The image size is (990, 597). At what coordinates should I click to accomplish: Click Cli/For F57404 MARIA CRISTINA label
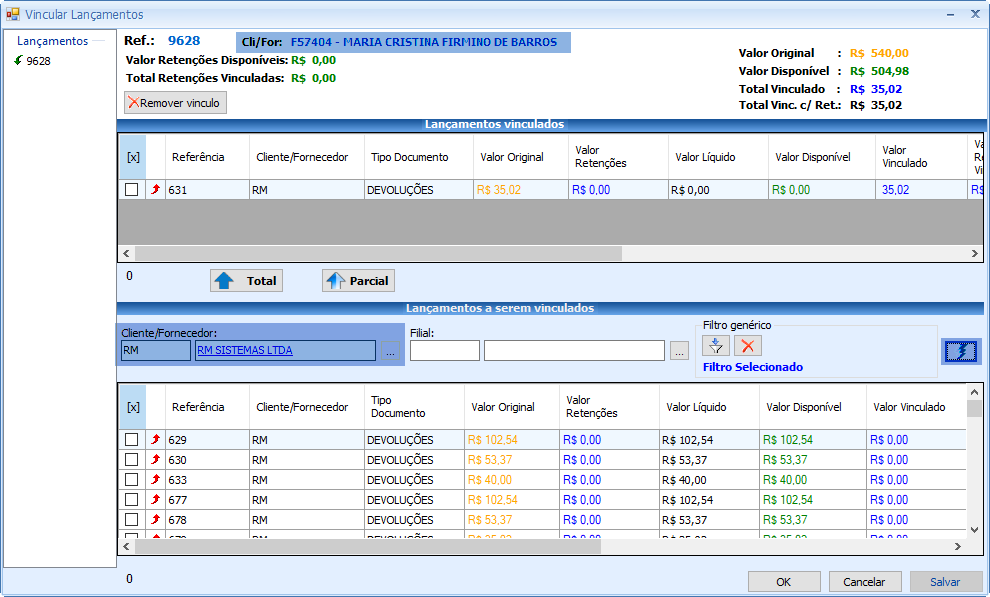pyautogui.click(x=403, y=42)
